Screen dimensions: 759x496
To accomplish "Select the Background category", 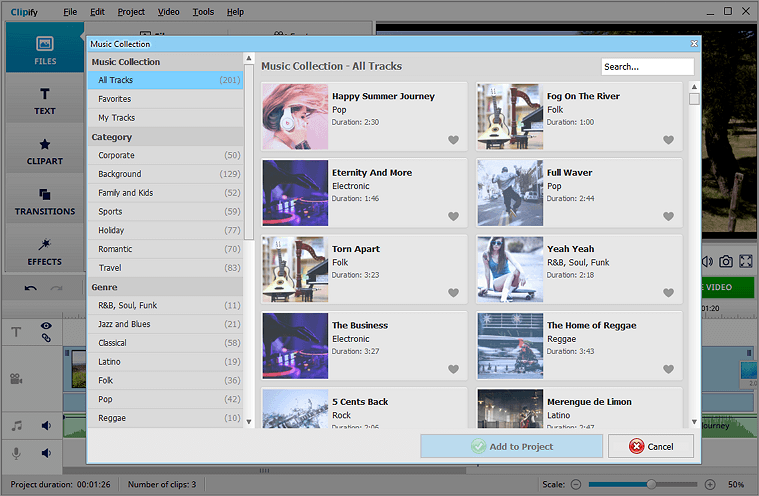I will pos(166,174).
